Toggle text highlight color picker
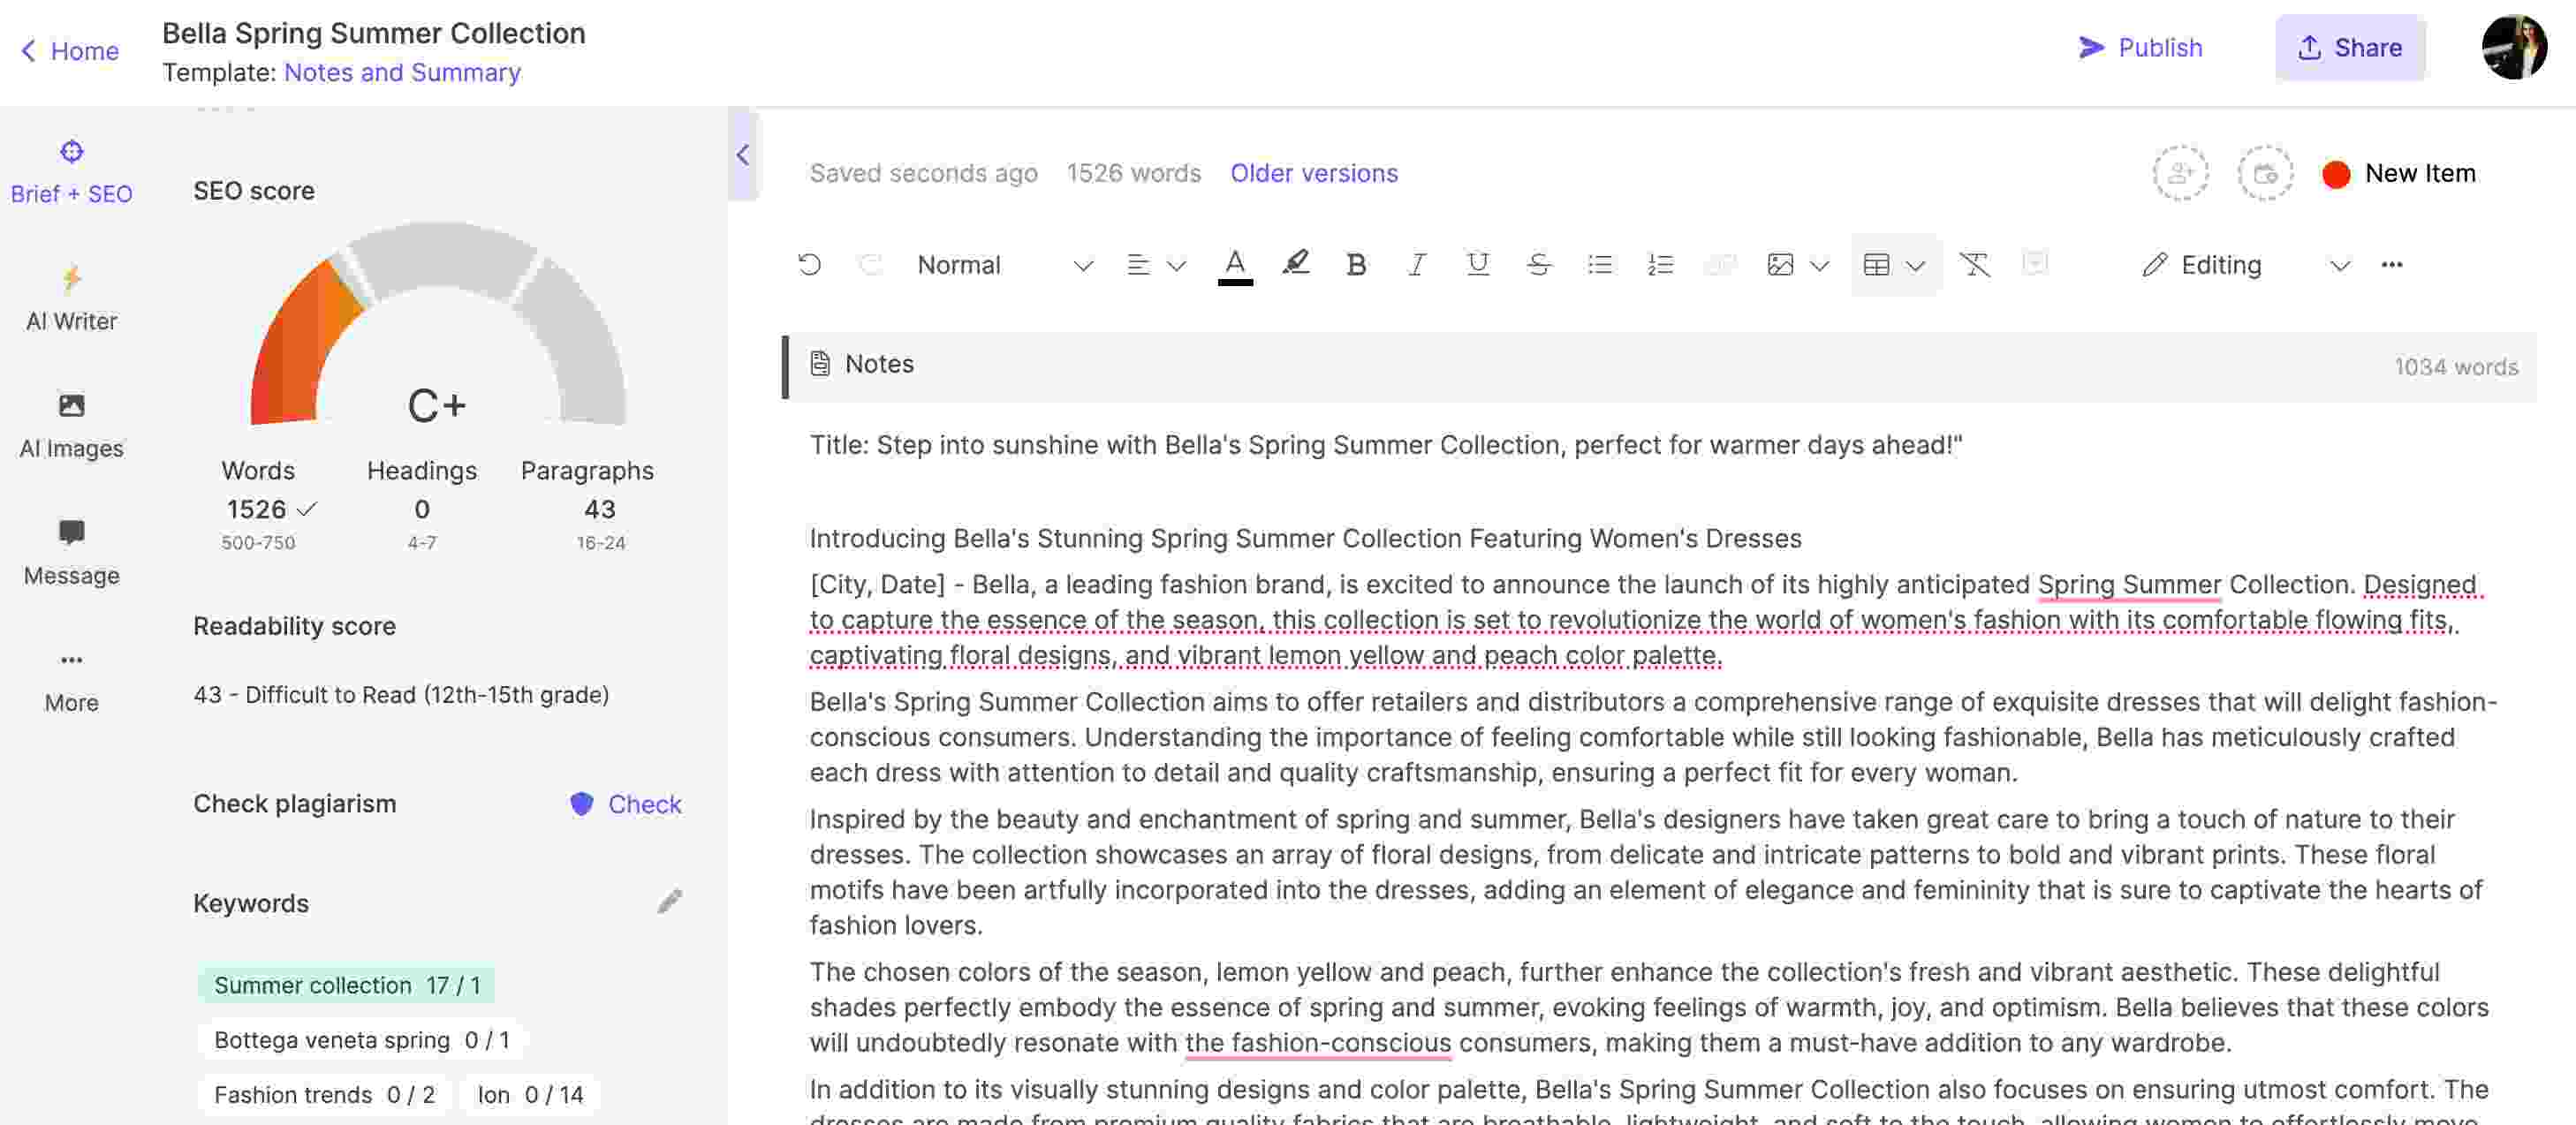Viewport: 2576px width, 1125px height. coord(1296,263)
